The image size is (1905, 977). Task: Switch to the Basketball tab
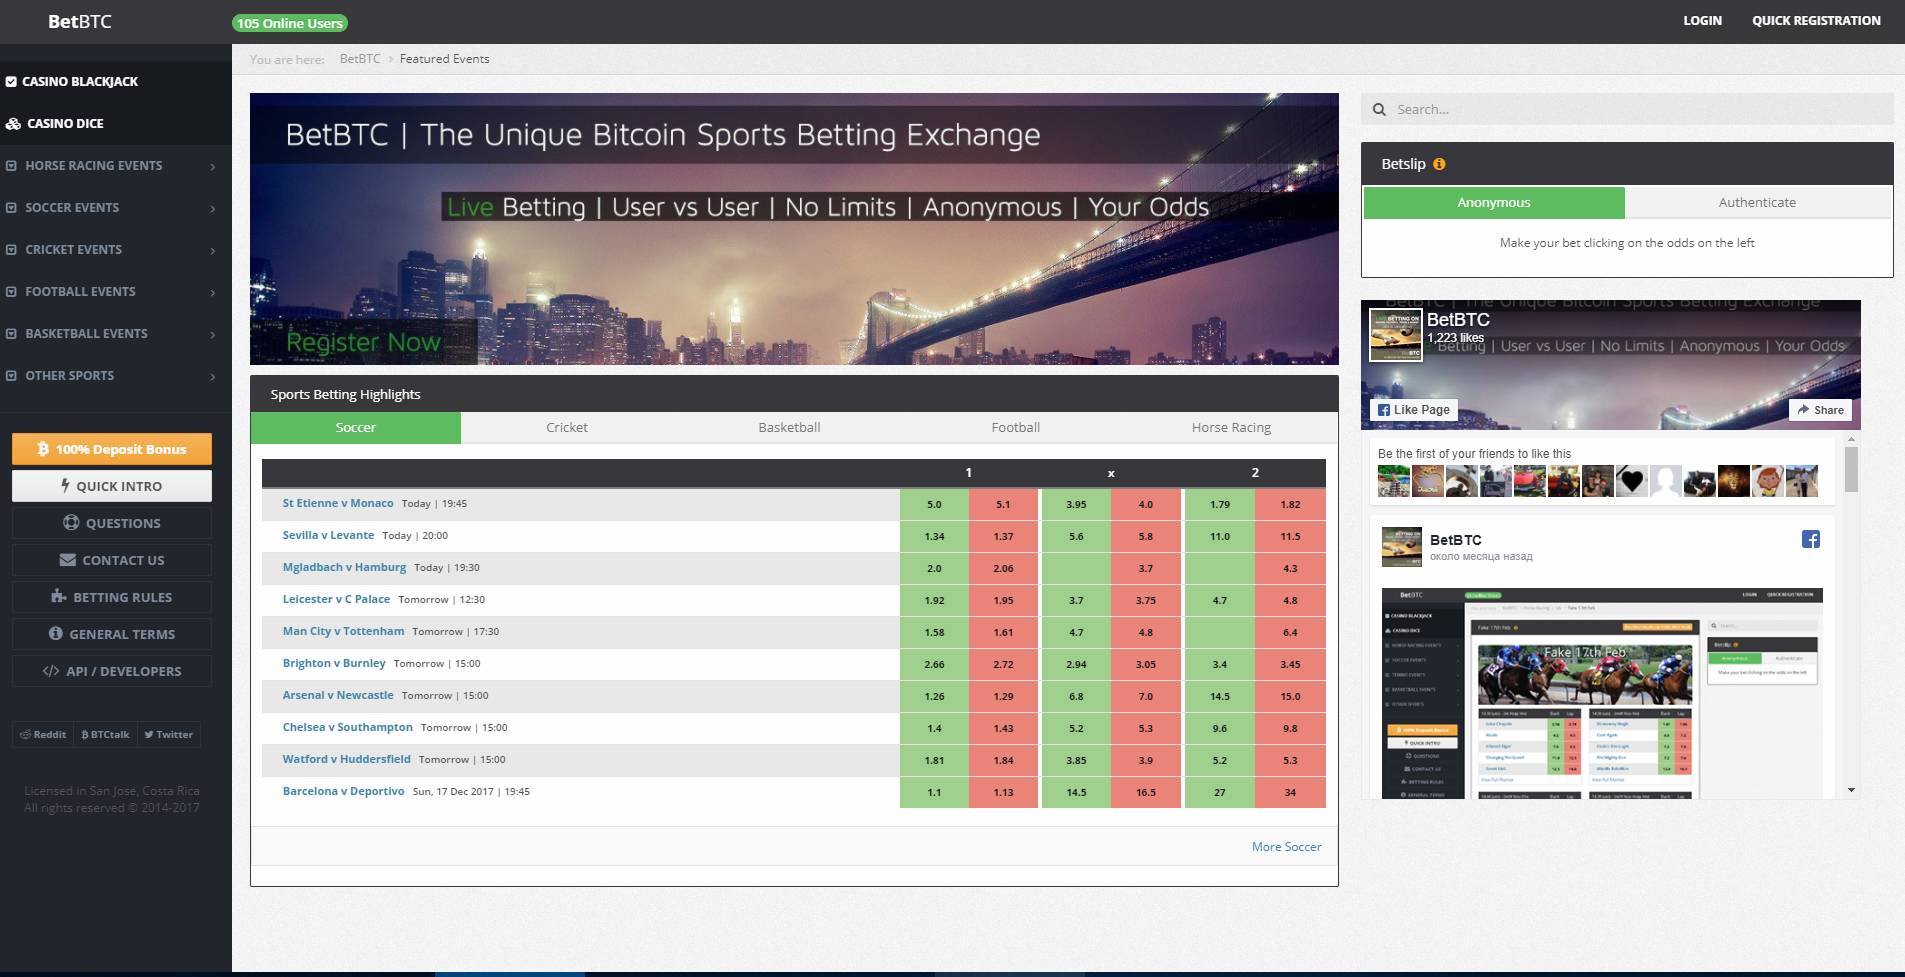click(789, 427)
